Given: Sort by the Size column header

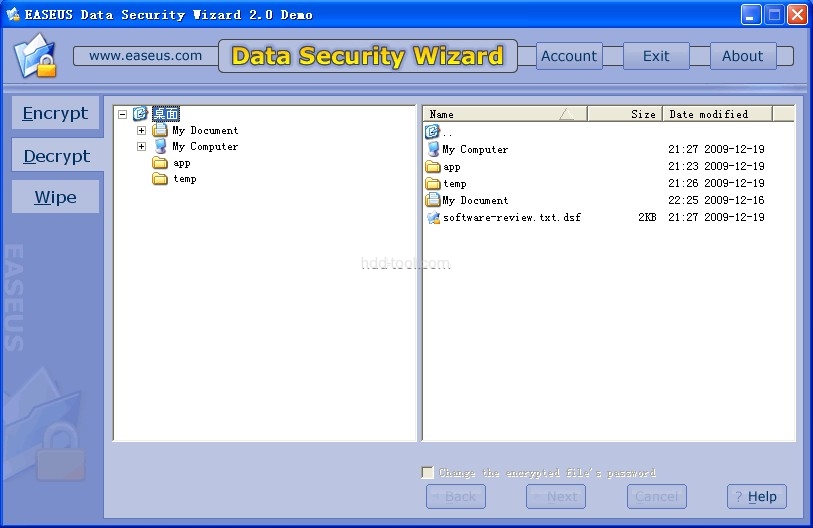Looking at the screenshot, I should (x=625, y=114).
